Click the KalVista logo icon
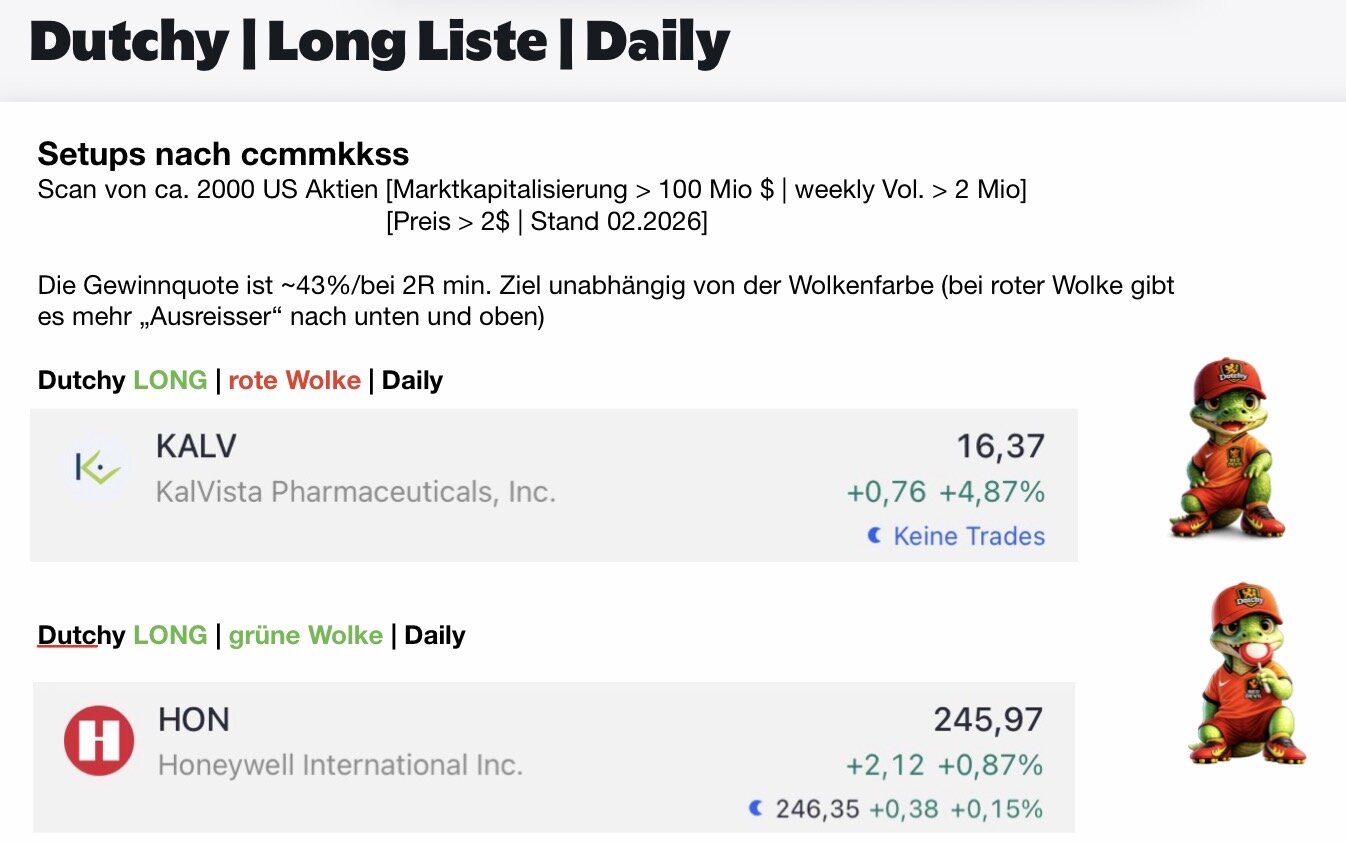1346x844 pixels. (97, 468)
